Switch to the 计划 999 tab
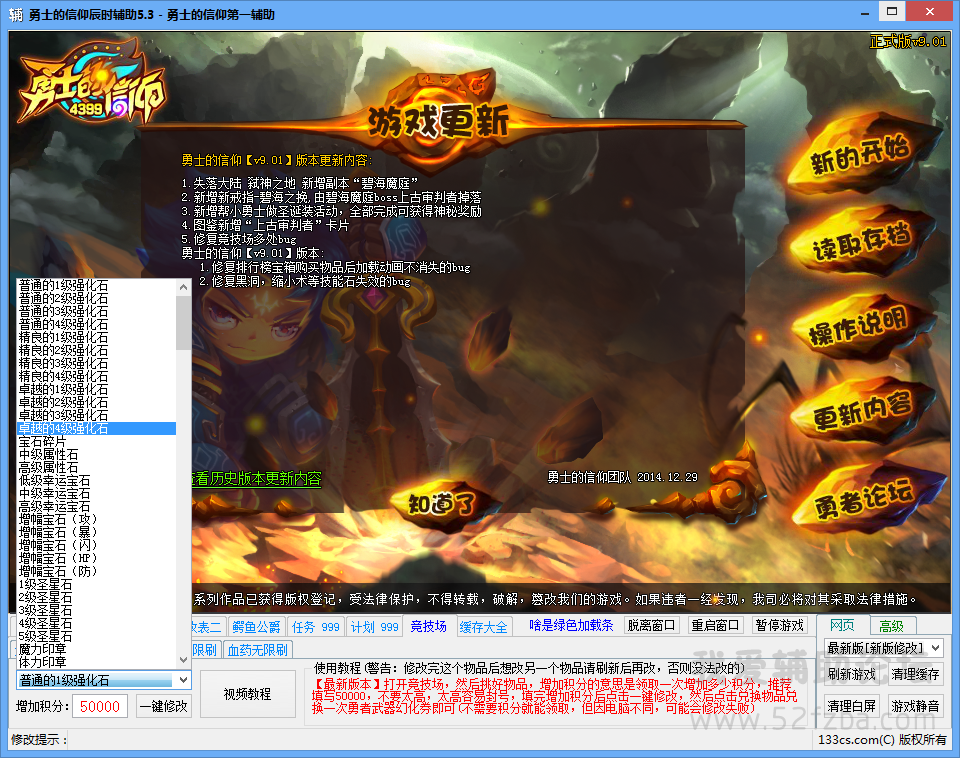This screenshot has height=758, width=960. pos(375,627)
